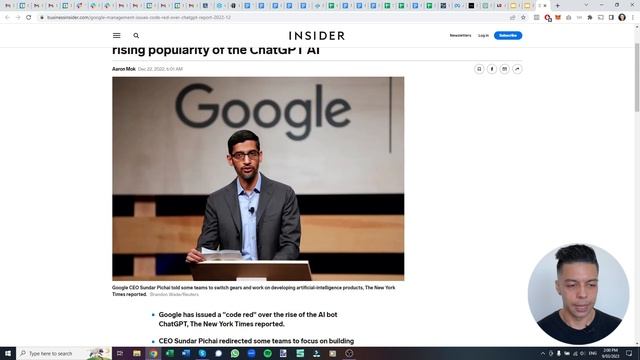Open Windows Task View
Viewport: 640px width, 360px height.
120,353
